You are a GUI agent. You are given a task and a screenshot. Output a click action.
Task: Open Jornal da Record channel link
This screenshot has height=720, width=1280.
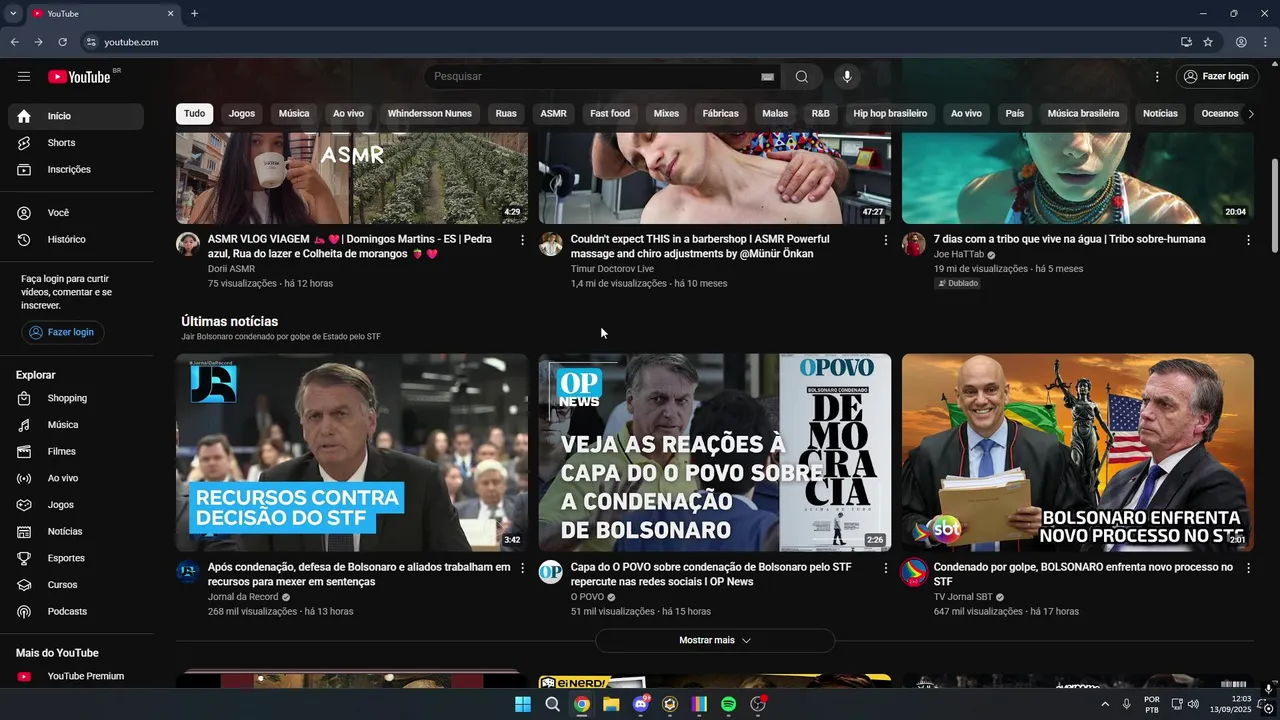[x=243, y=597]
